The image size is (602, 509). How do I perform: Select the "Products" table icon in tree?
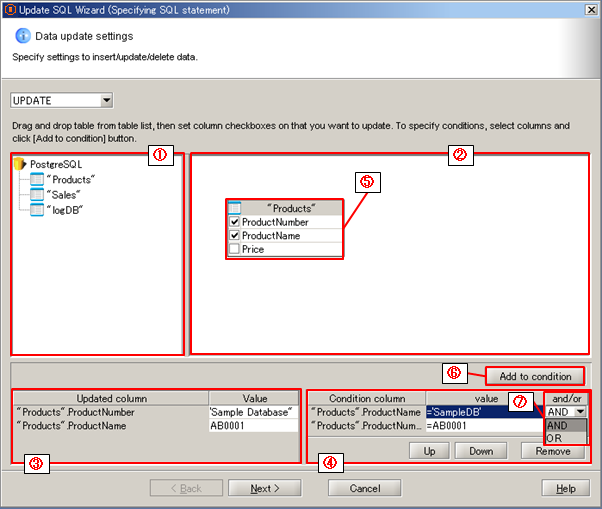point(37,179)
